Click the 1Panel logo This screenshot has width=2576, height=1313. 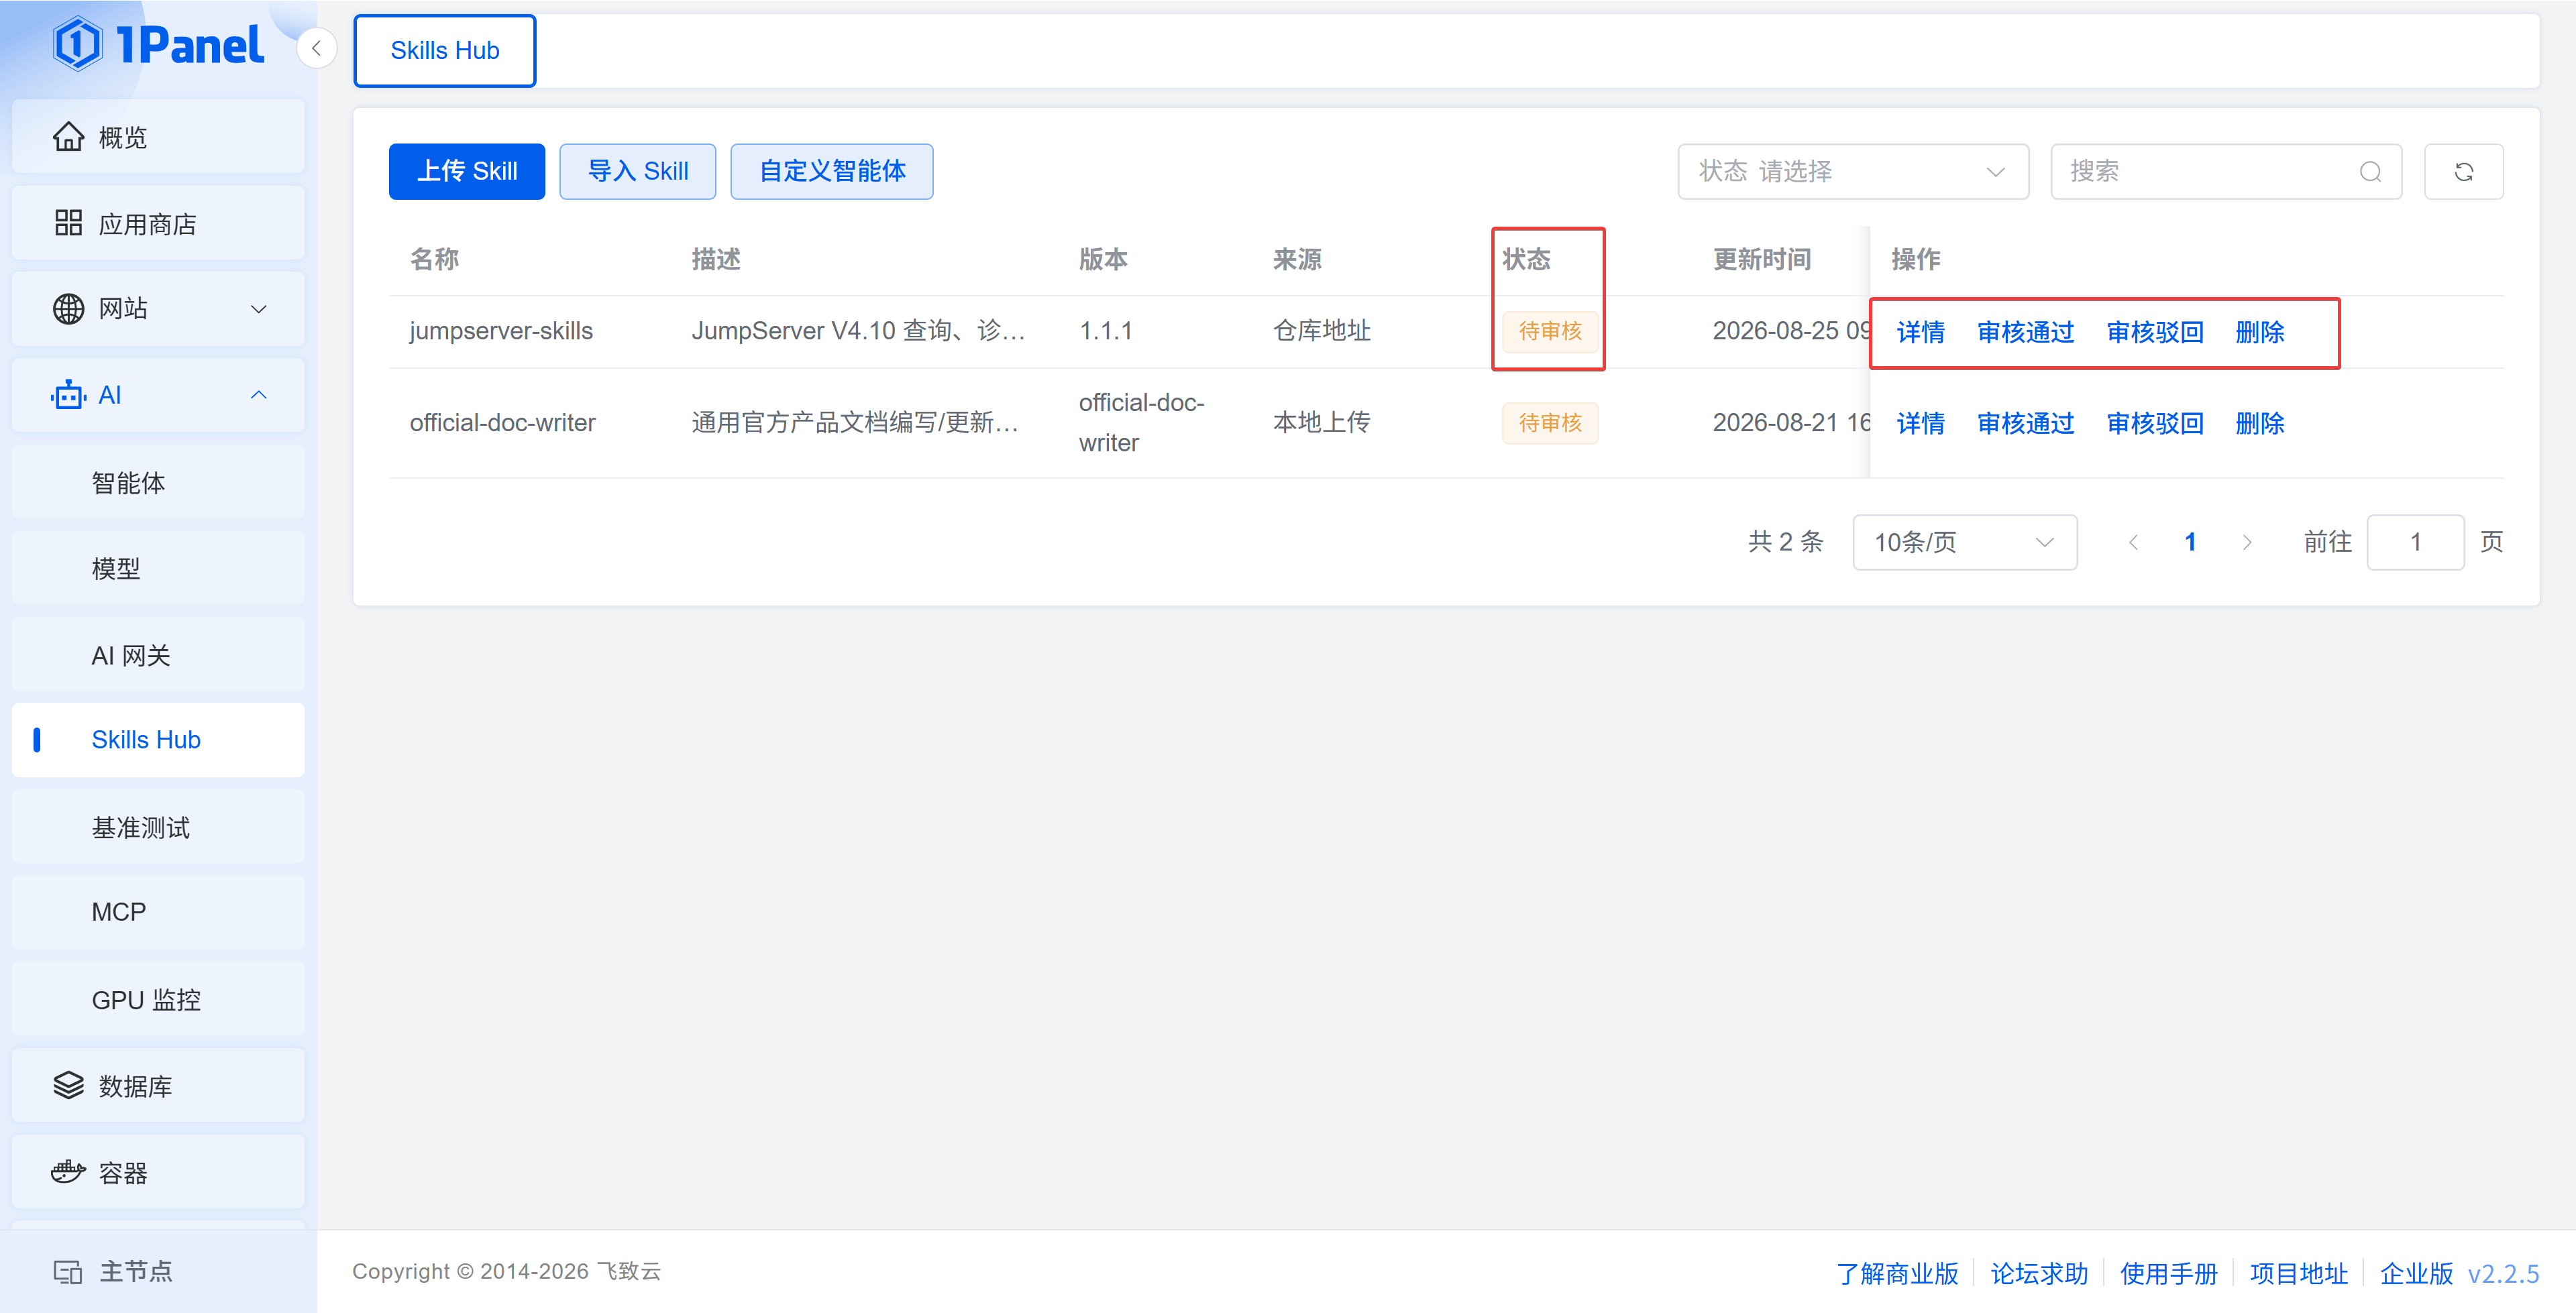pos(158,45)
